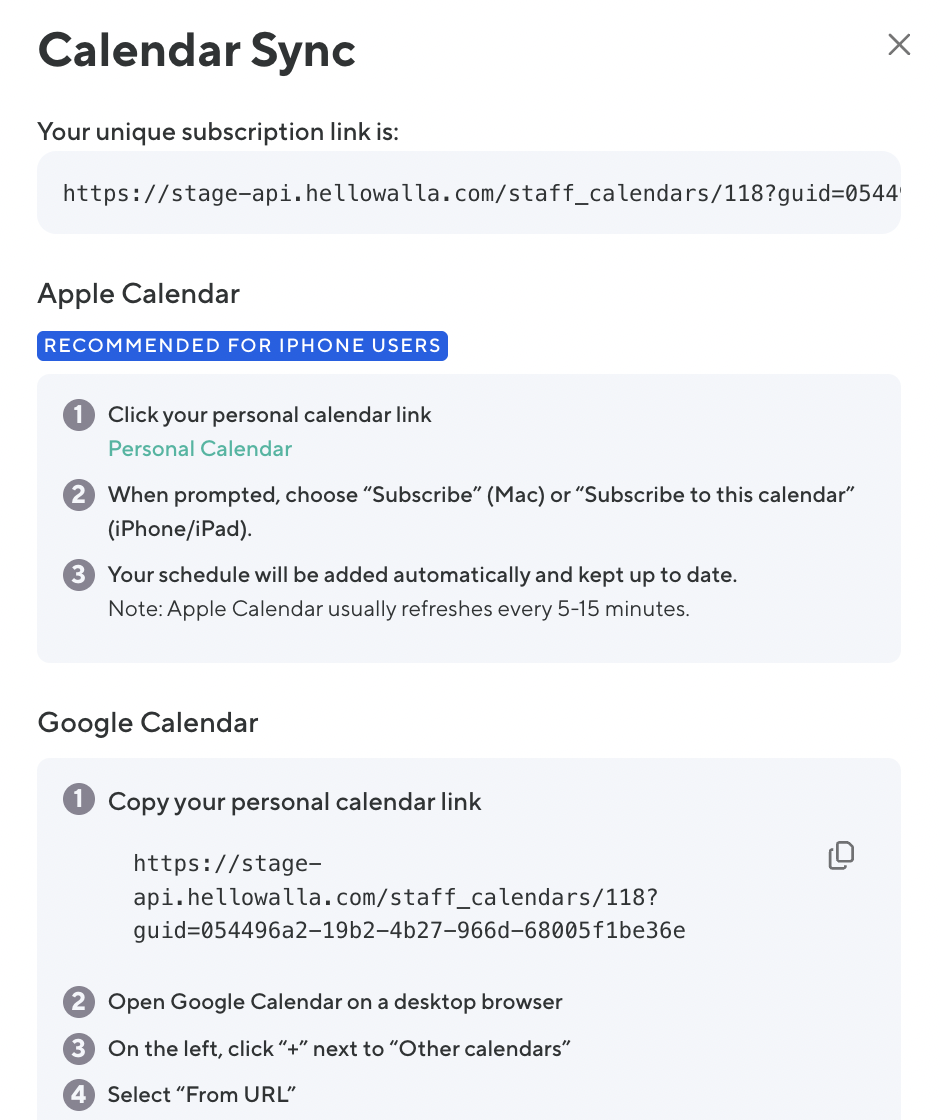Image resolution: width=940 pixels, height=1120 pixels.
Task: Click the Google Calendar section heading
Action: click(x=148, y=722)
